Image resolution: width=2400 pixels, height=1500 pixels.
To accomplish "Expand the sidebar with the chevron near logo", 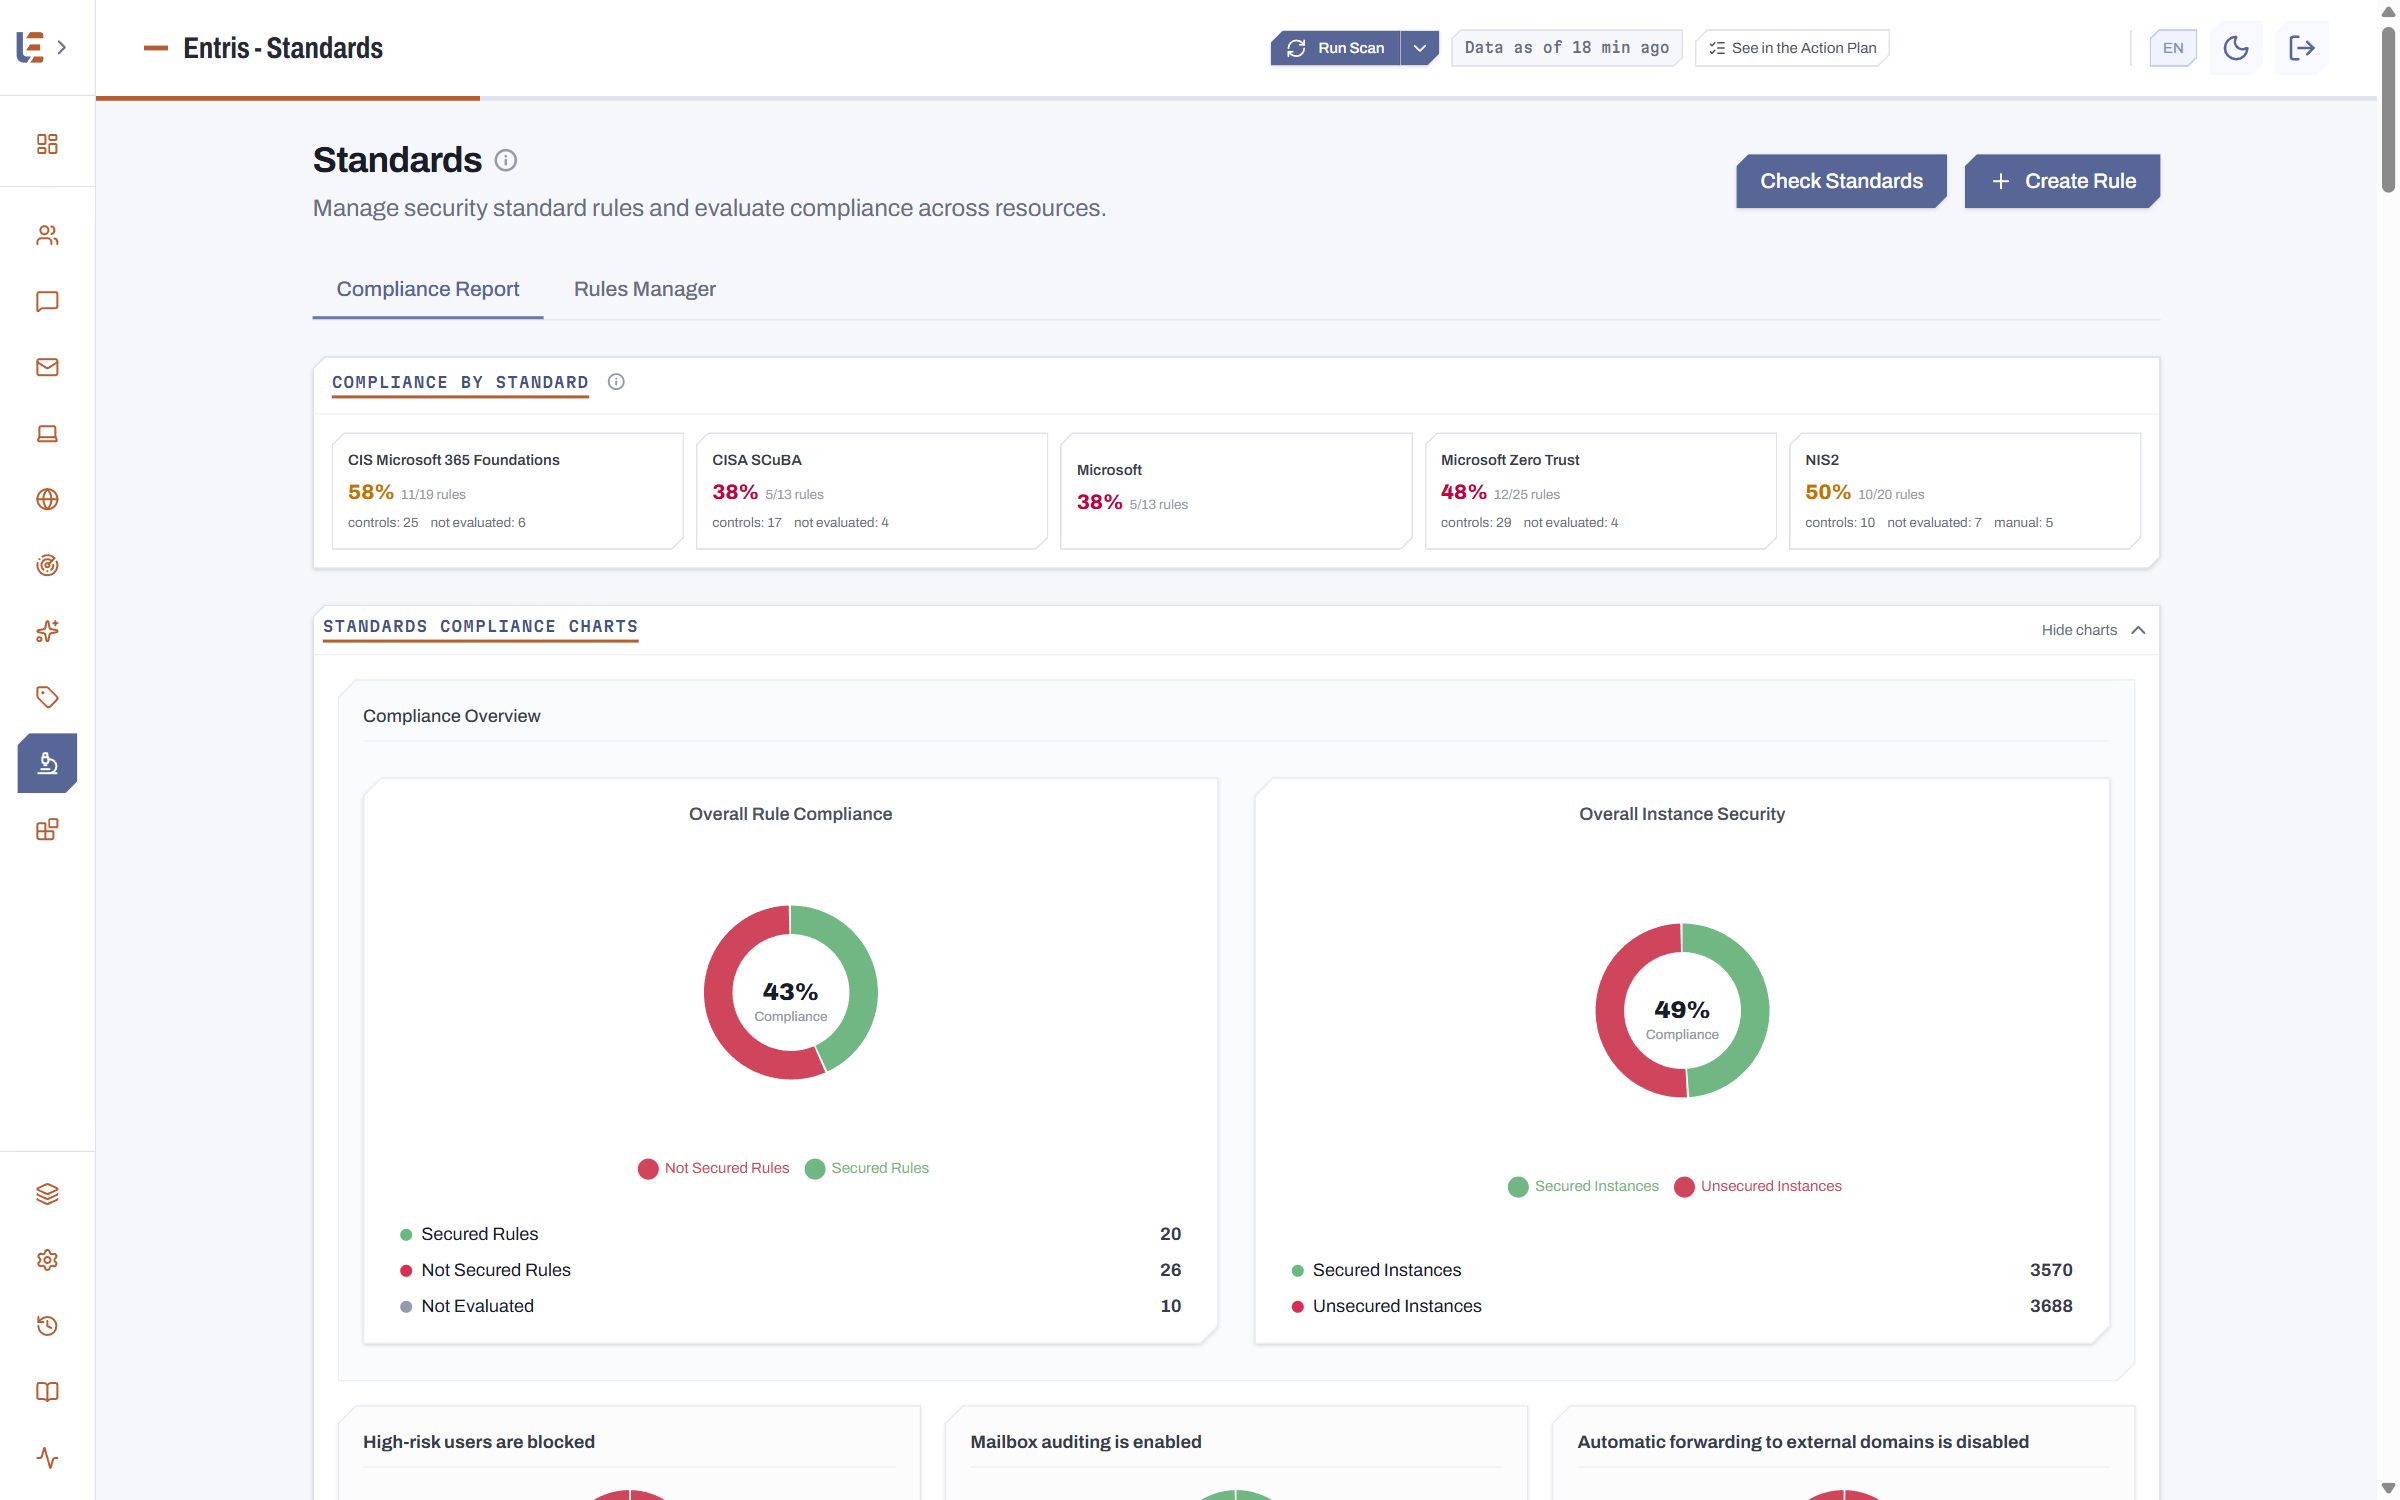I will pyautogui.click(x=62, y=47).
